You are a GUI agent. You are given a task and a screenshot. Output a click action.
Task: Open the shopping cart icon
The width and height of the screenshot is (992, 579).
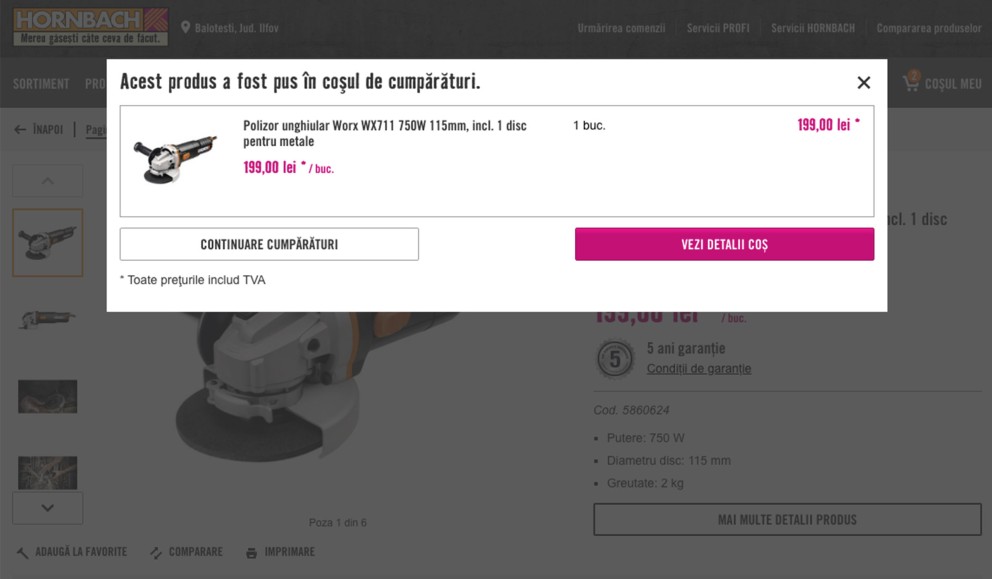pos(910,83)
